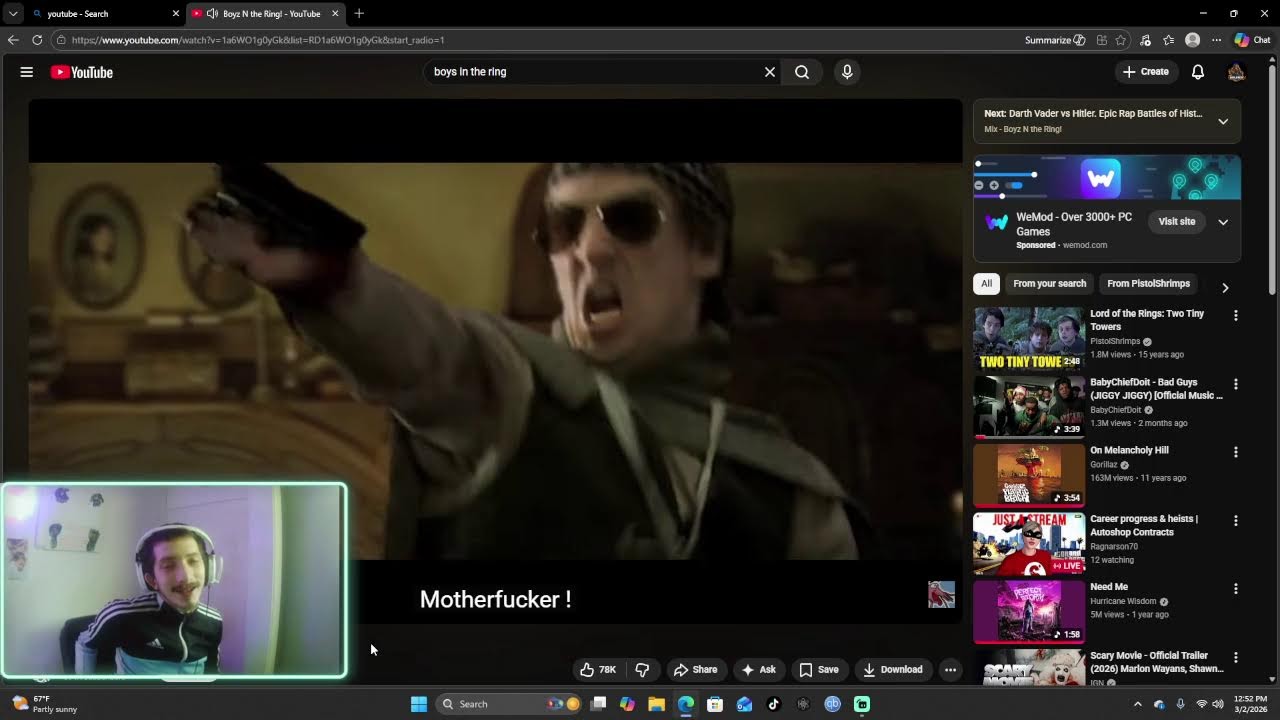The image size is (1280, 720).
Task: Open options for On Melancholy Hill
Action: [x=1236, y=452]
